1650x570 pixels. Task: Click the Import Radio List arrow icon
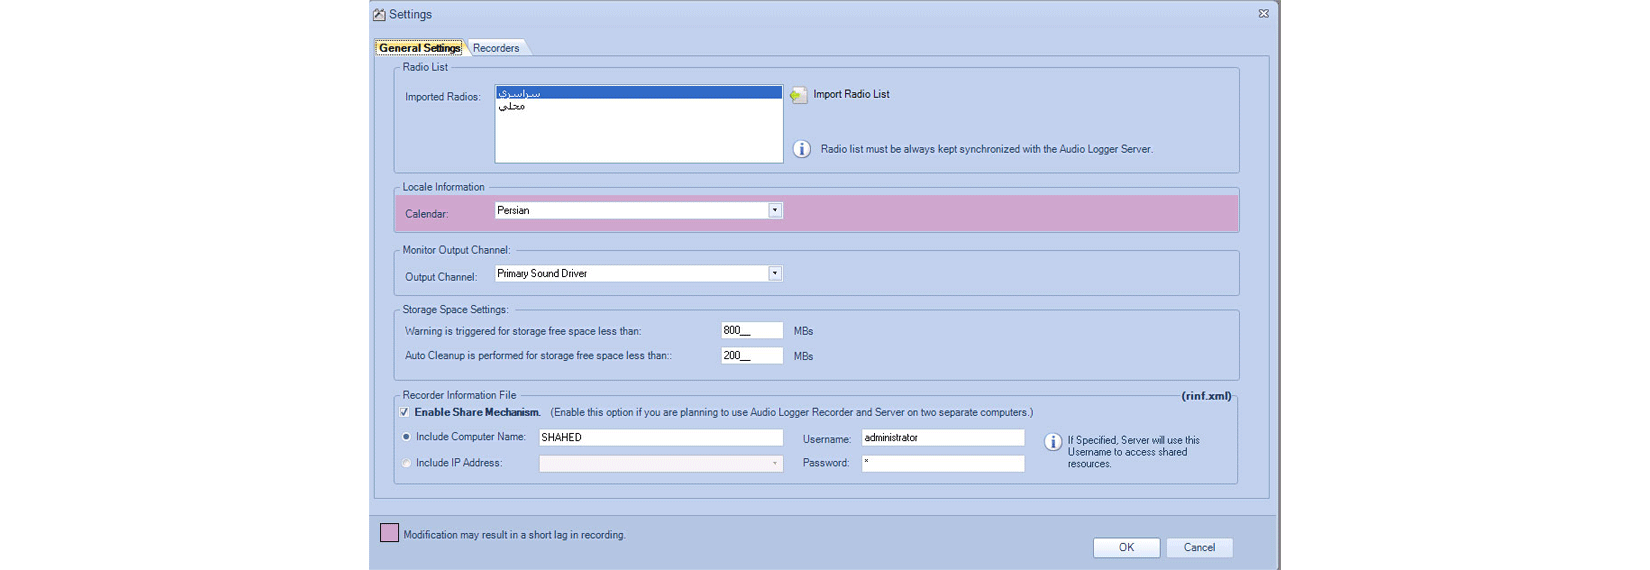pyautogui.click(x=798, y=95)
